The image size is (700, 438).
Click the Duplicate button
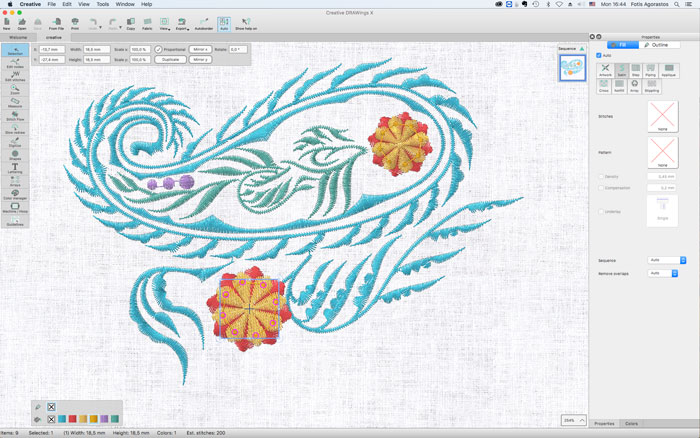[x=168, y=59]
